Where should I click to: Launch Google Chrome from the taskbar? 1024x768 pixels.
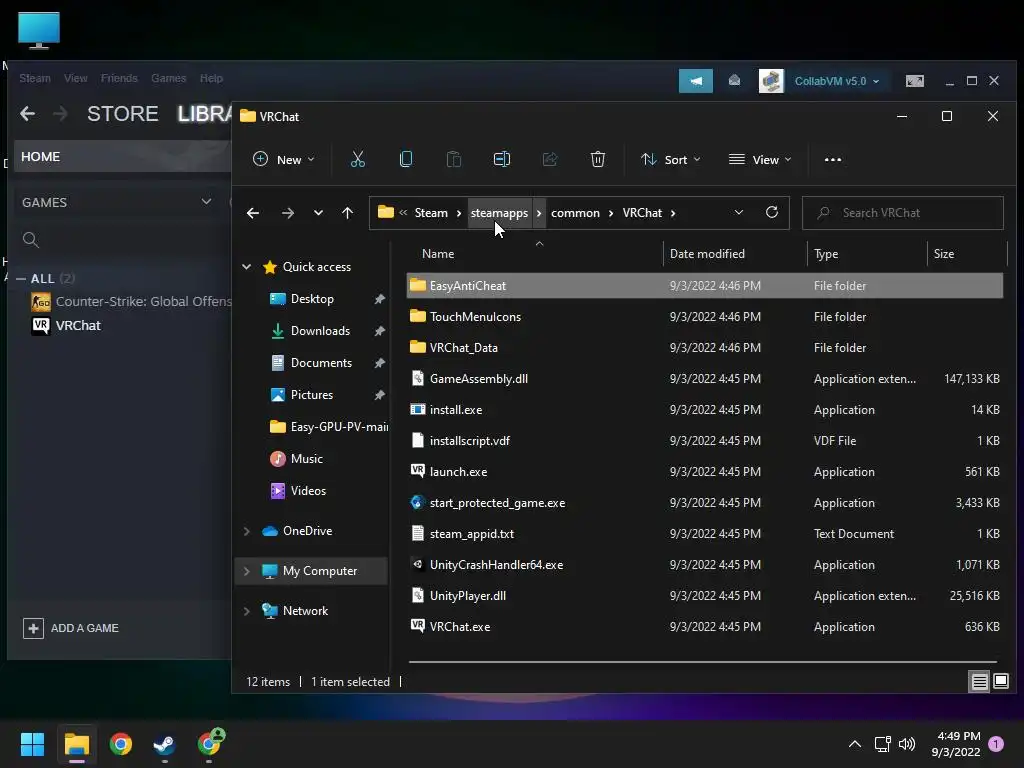[121, 744]
